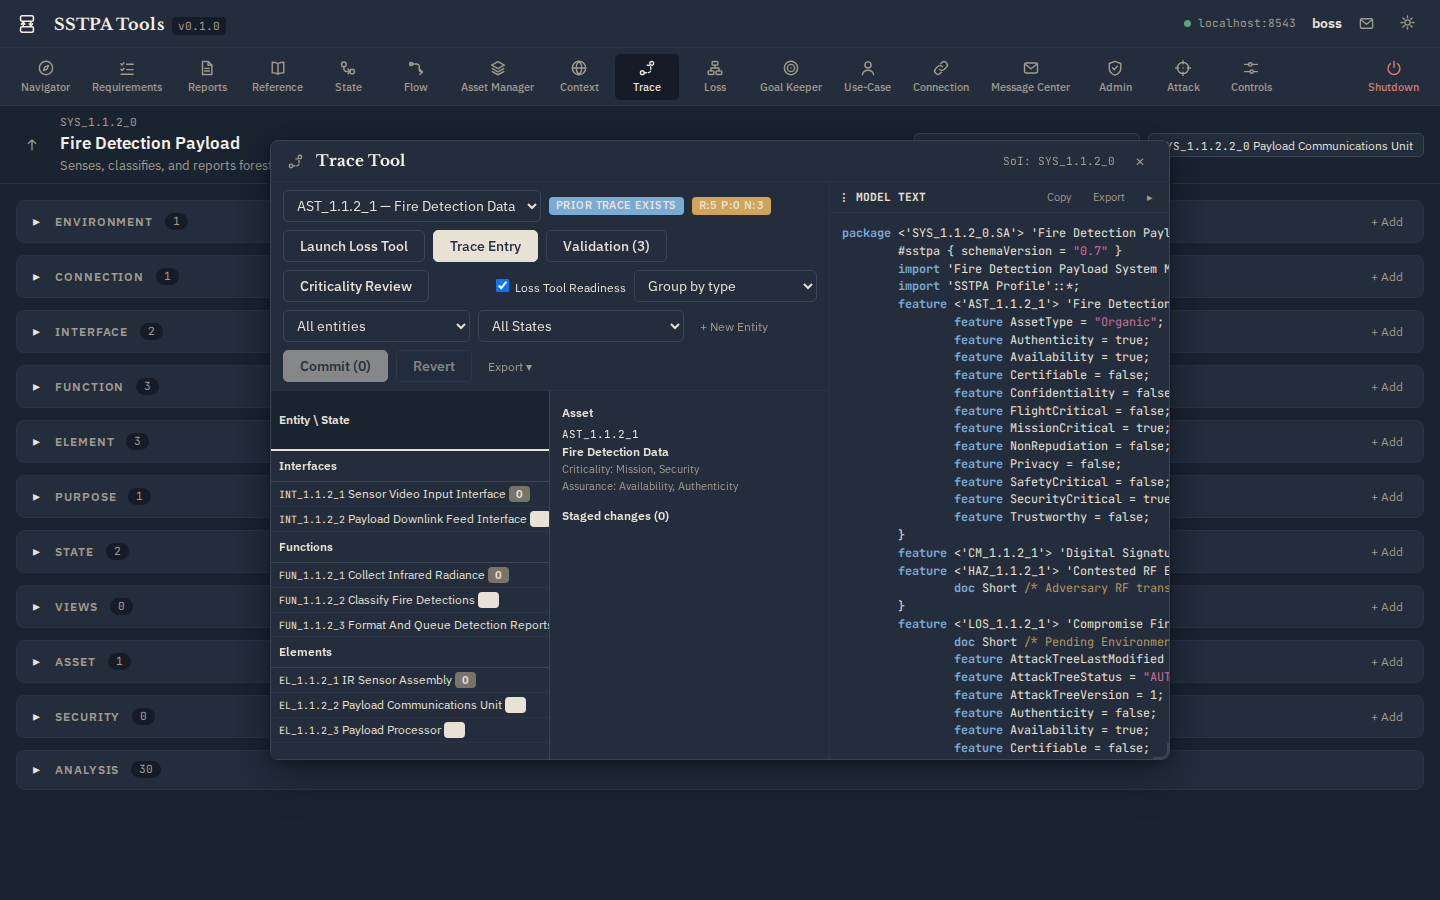This screenshot has width=1440, height=900.
Task: Open the asset selector AST_1.1.2_1 dropdown
Action: (x=412, y=206)
